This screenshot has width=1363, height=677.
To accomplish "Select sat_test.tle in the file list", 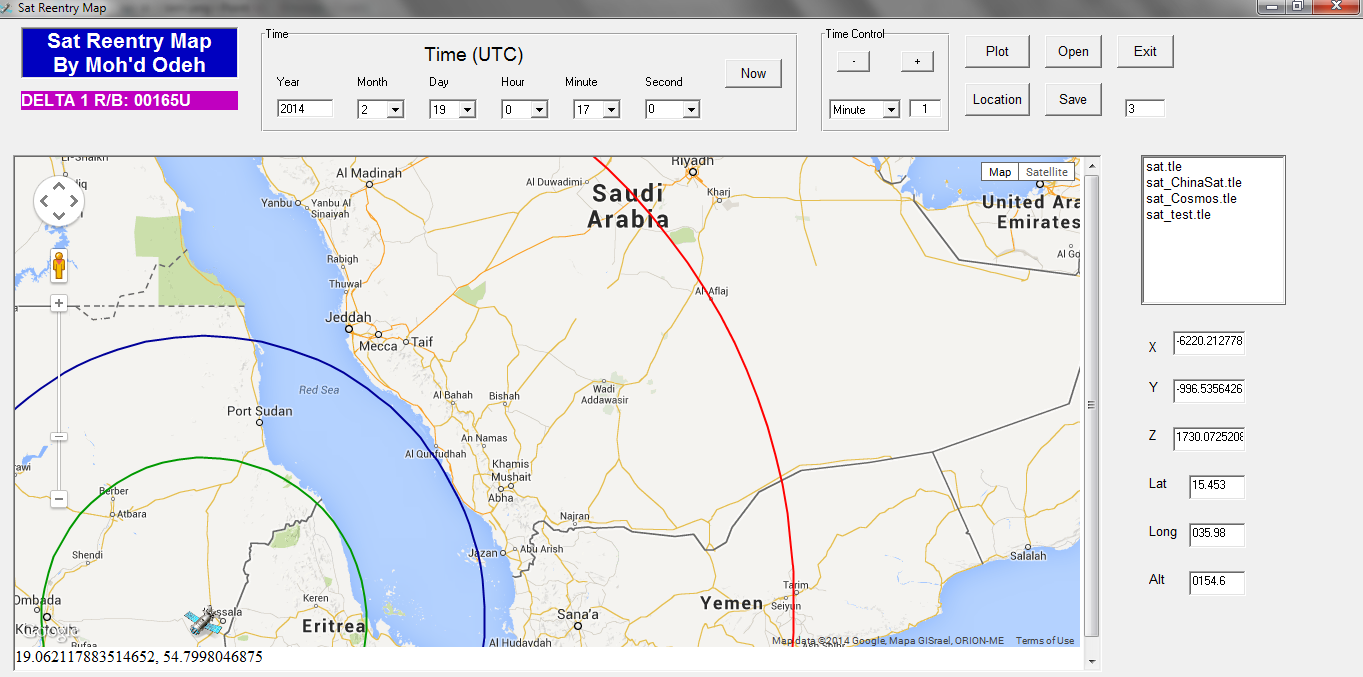I will [x=1178, y=214].
